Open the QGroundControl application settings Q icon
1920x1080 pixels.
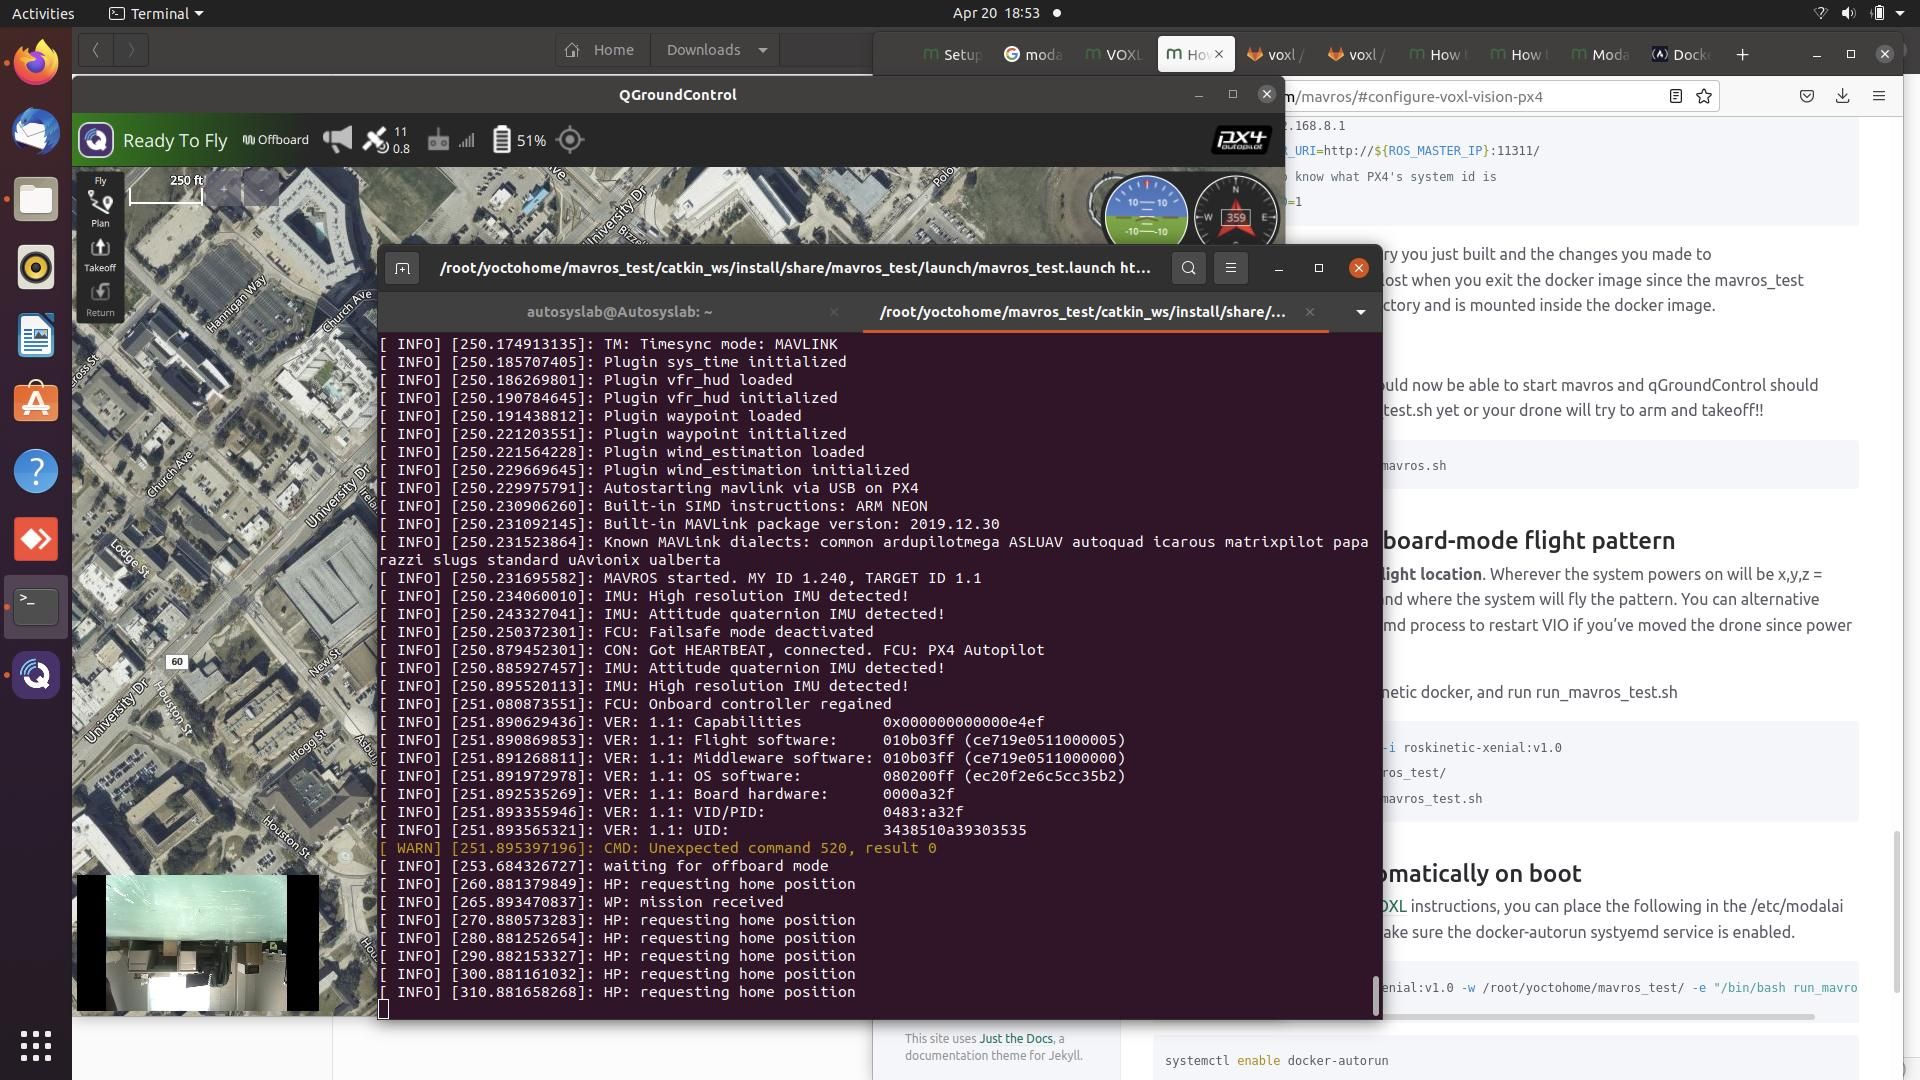pos(96,140)
